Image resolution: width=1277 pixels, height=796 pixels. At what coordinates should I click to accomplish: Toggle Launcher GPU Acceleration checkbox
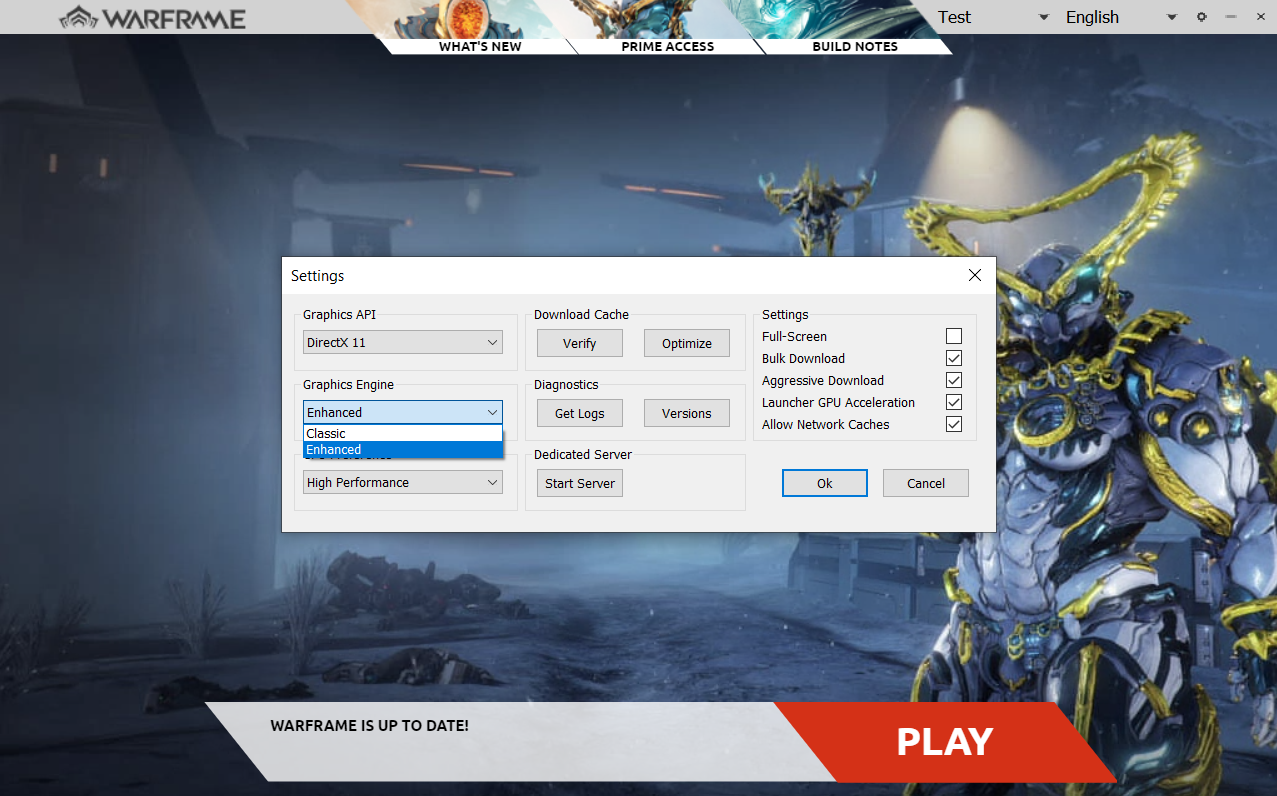(954, 402)
